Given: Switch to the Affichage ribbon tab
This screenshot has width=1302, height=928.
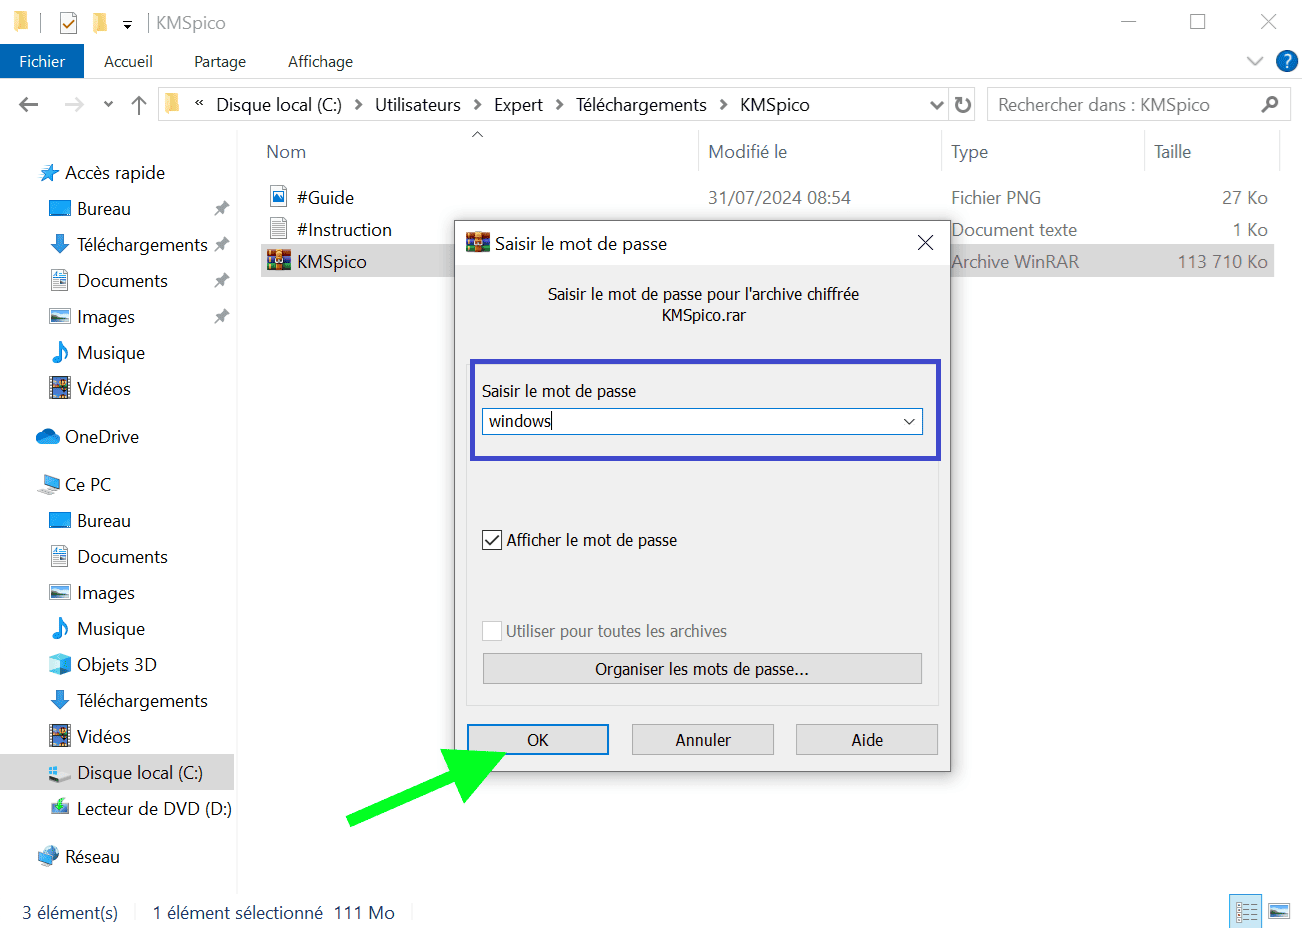Looking at the screenshot, I should 320,61.
